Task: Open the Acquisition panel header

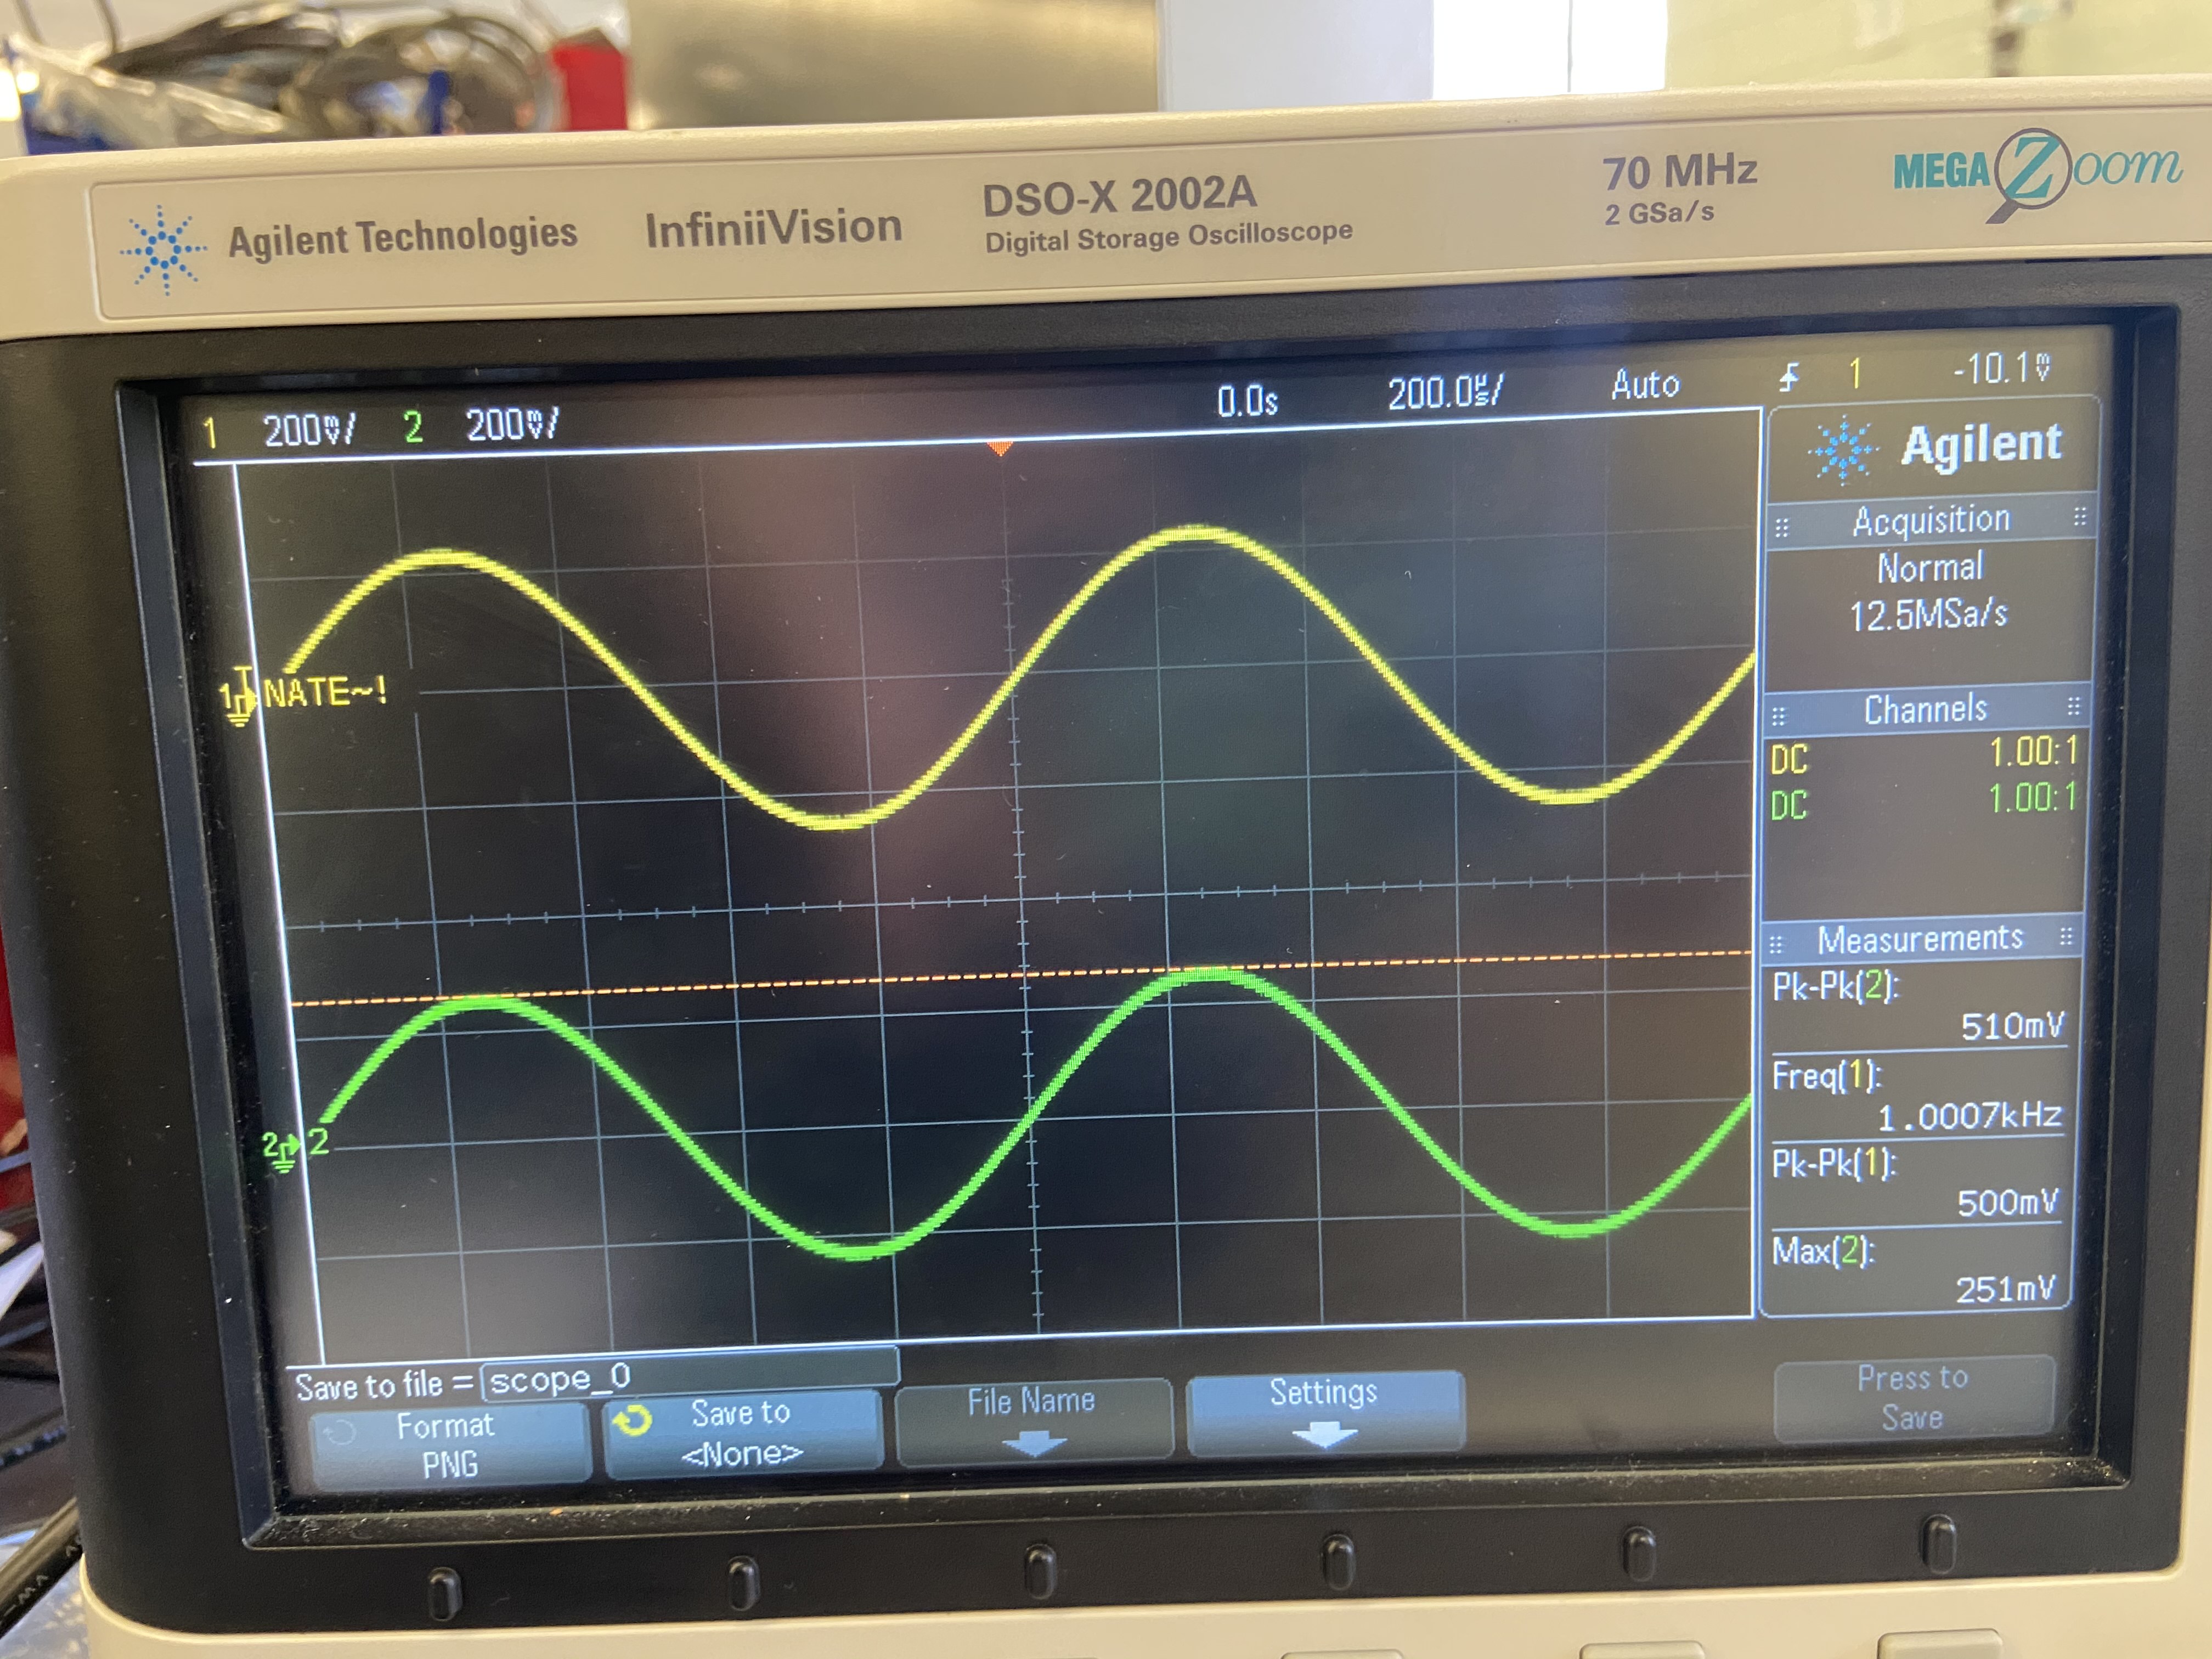Action: point(1930,521)
